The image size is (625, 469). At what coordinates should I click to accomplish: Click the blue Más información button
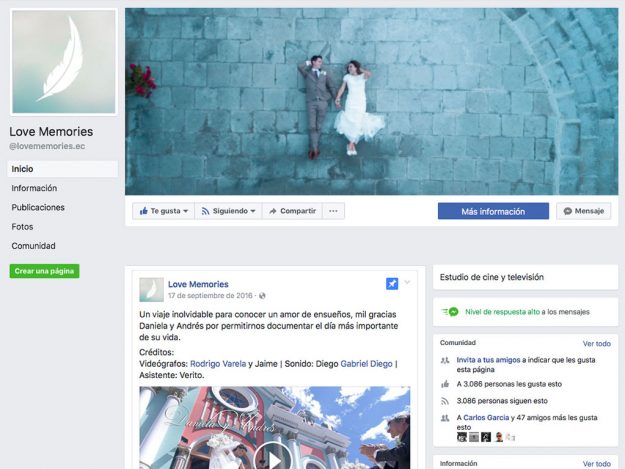(493, 211)
